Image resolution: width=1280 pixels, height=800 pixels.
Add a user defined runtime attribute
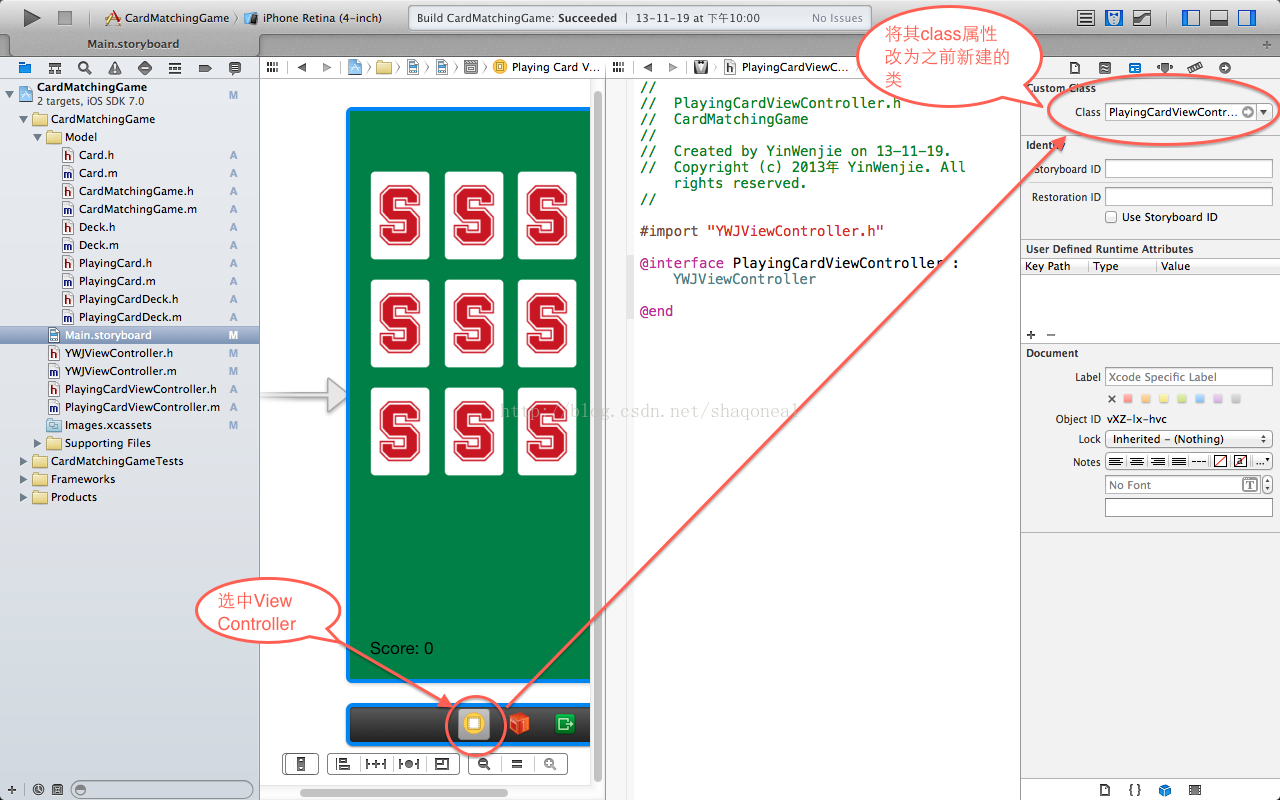pos(1031,334)
